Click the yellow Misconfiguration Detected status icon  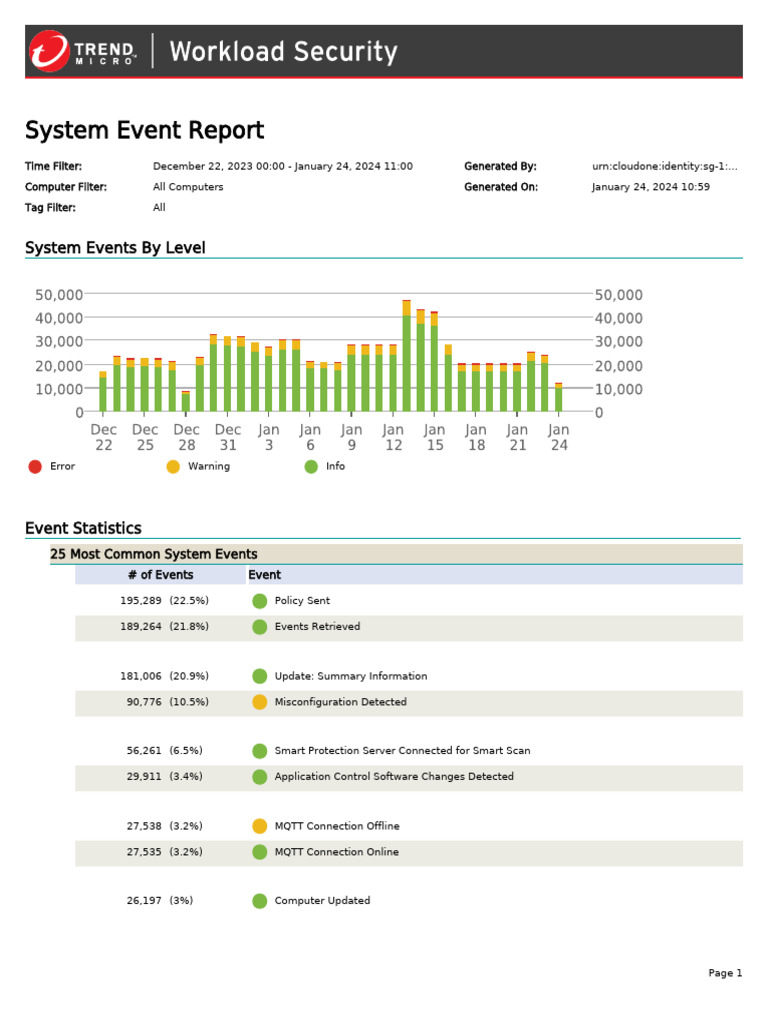coord(260,702)
